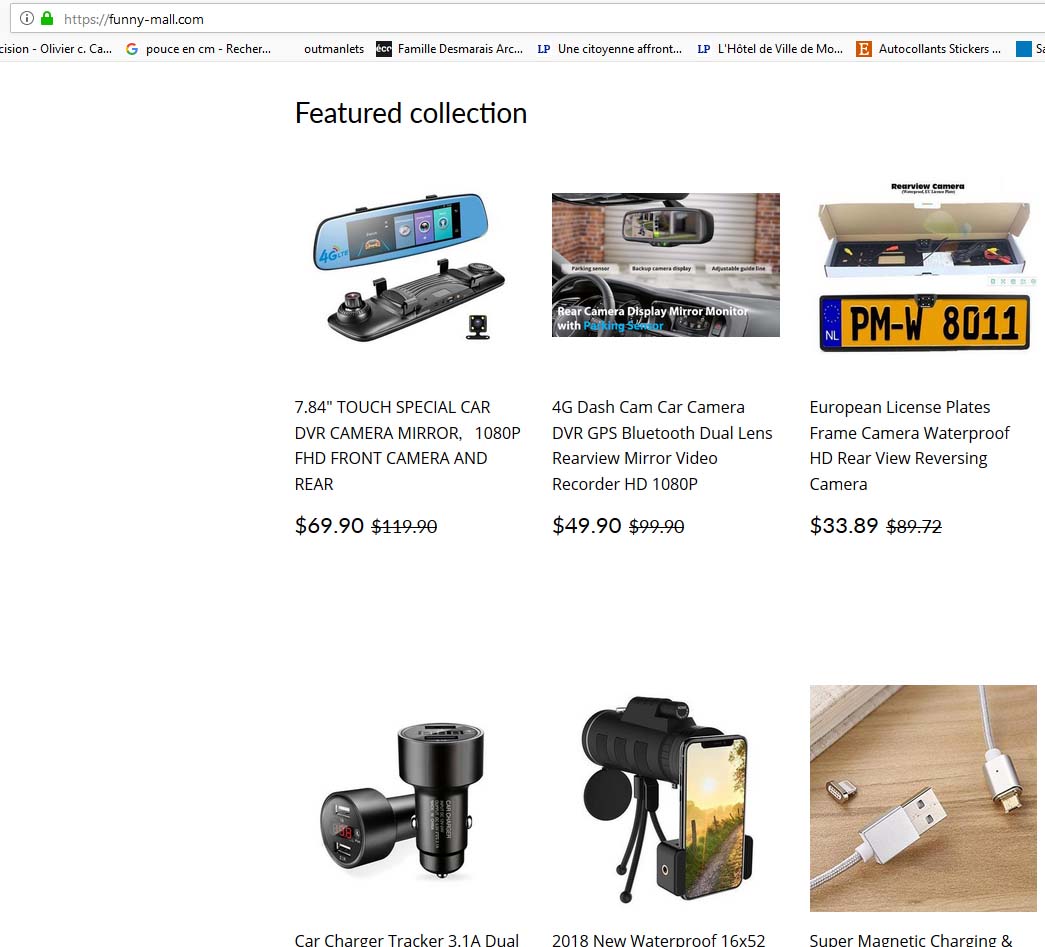Open the outmanlets bookmark
This screenshot has height=947, width=1045.
coord(334,49)
